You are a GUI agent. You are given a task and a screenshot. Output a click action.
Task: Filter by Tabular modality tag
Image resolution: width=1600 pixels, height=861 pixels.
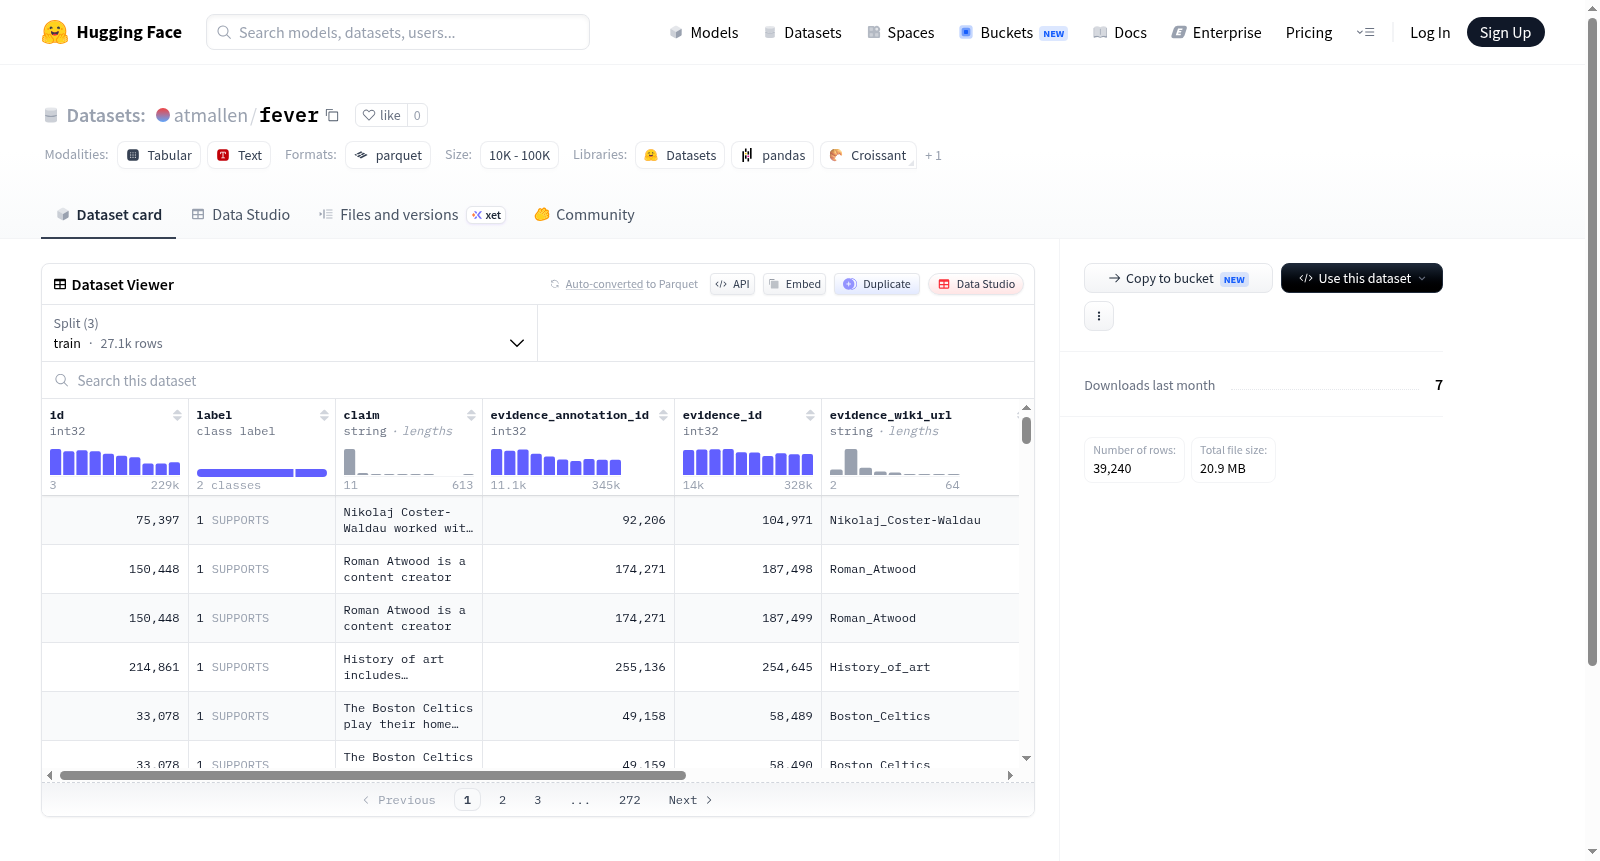159,155
